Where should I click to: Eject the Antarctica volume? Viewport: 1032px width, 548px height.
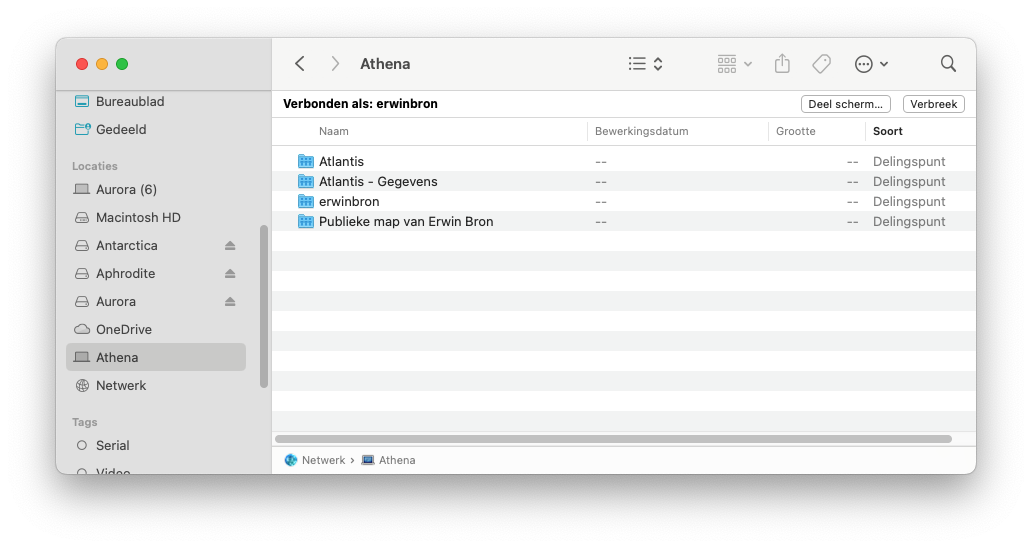[230, 246]
